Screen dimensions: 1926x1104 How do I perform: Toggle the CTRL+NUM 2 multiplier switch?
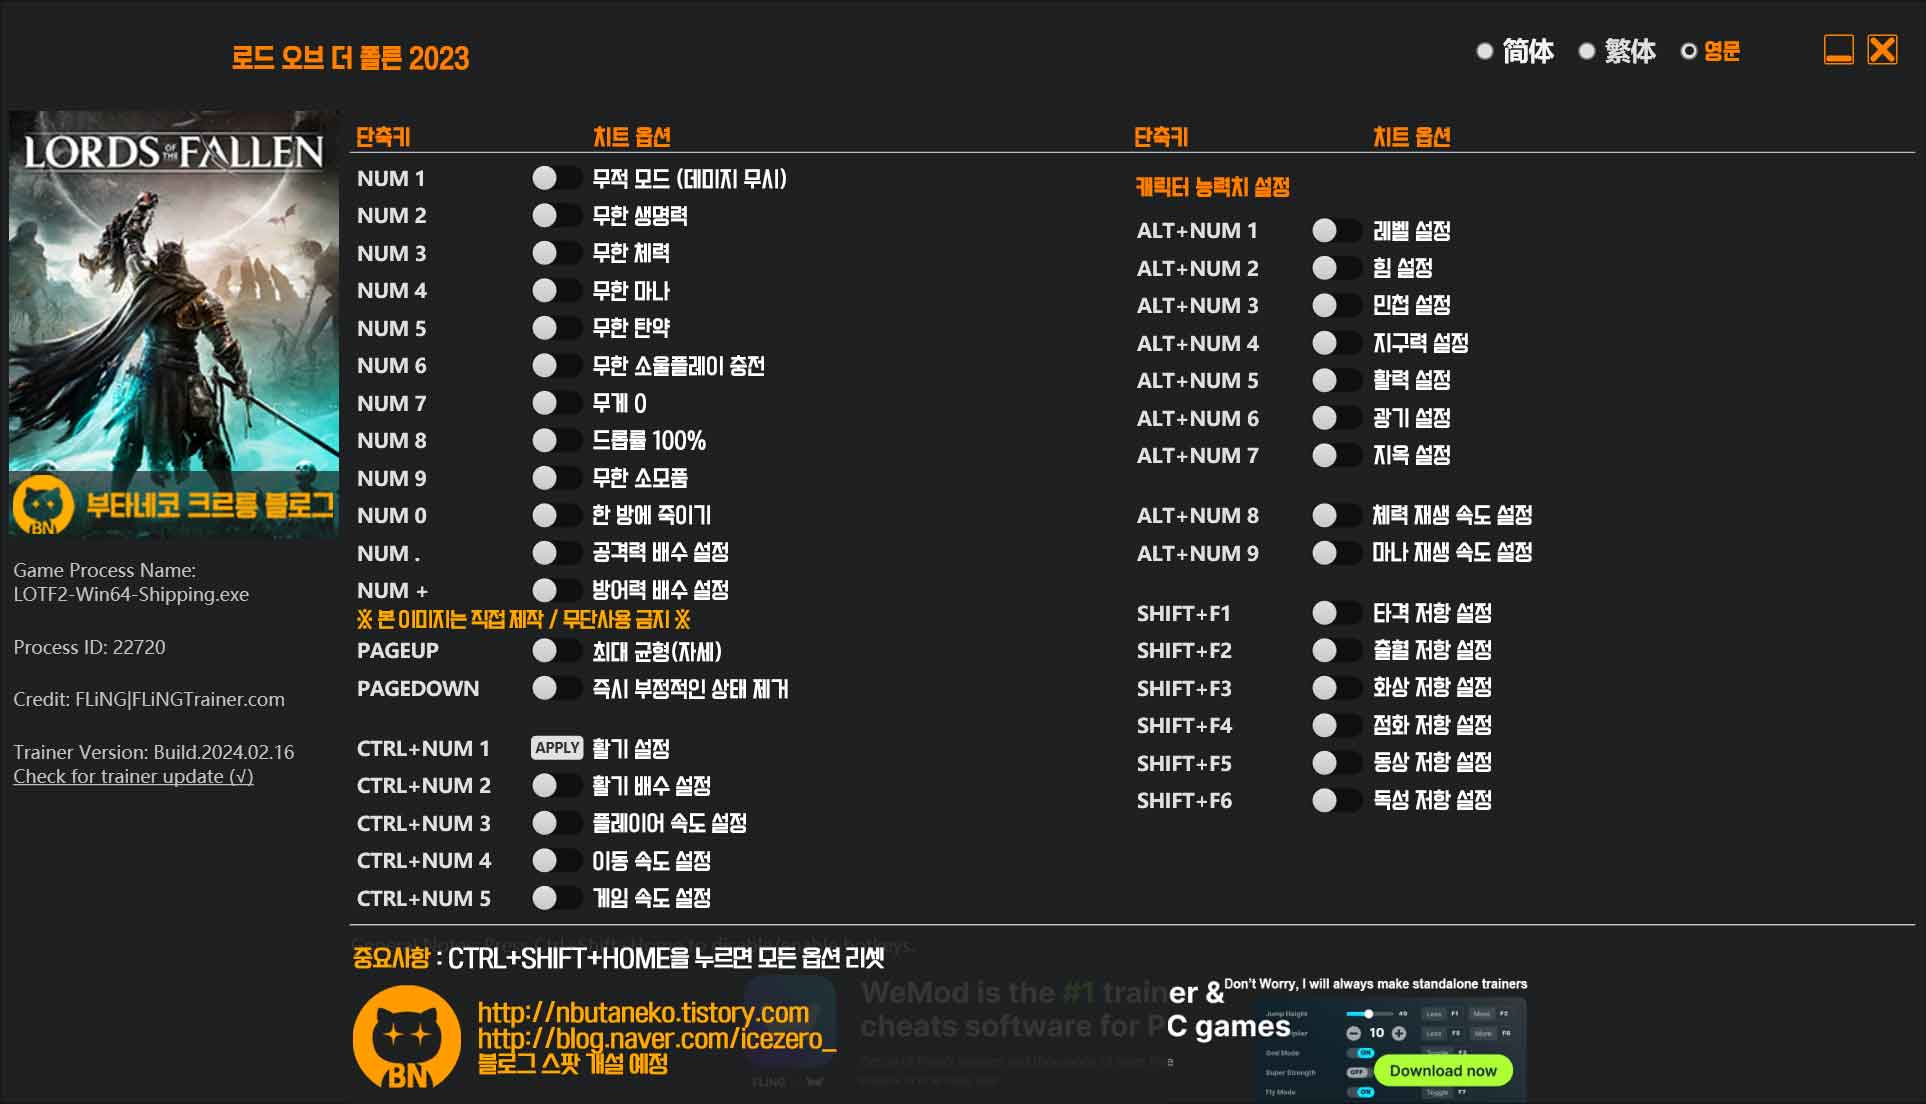click(556, 786)
